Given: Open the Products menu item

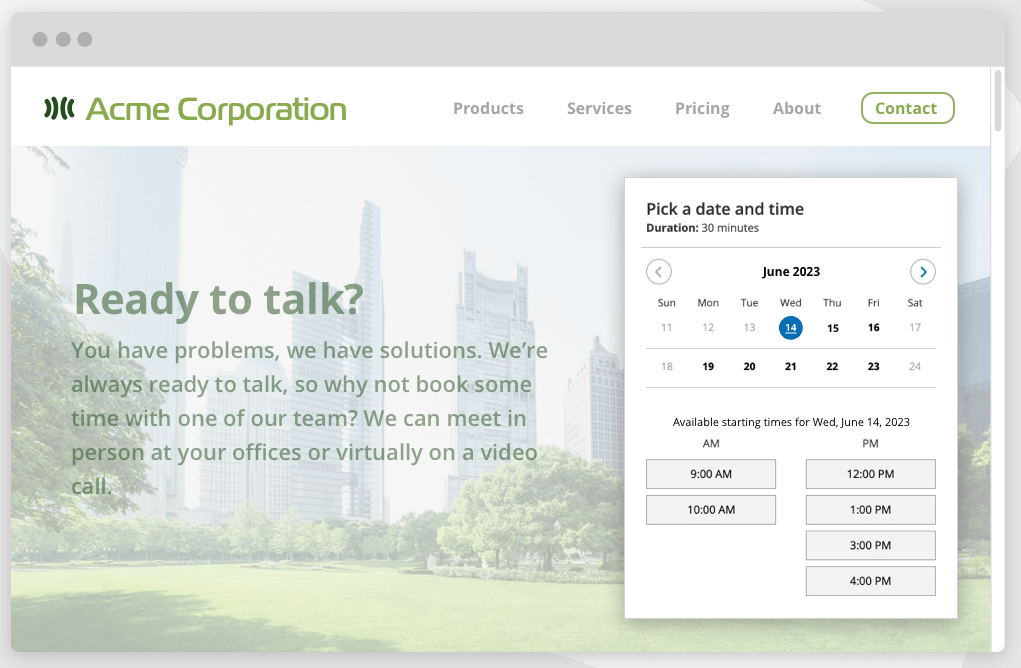Looking at the screenshot, I should click(488, 108).
